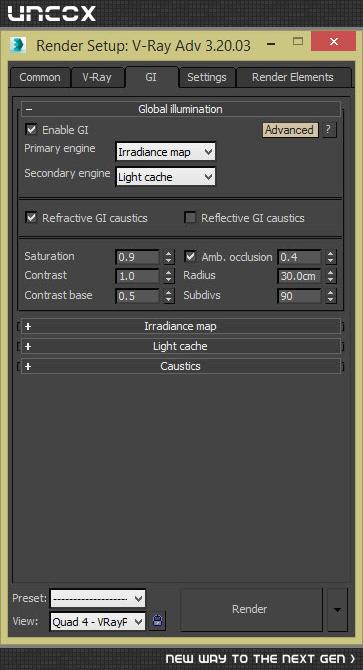Image resolution: width=363 pixels, height=670 pixels.
Task: Close the Render Setup window
Action: 334,41
